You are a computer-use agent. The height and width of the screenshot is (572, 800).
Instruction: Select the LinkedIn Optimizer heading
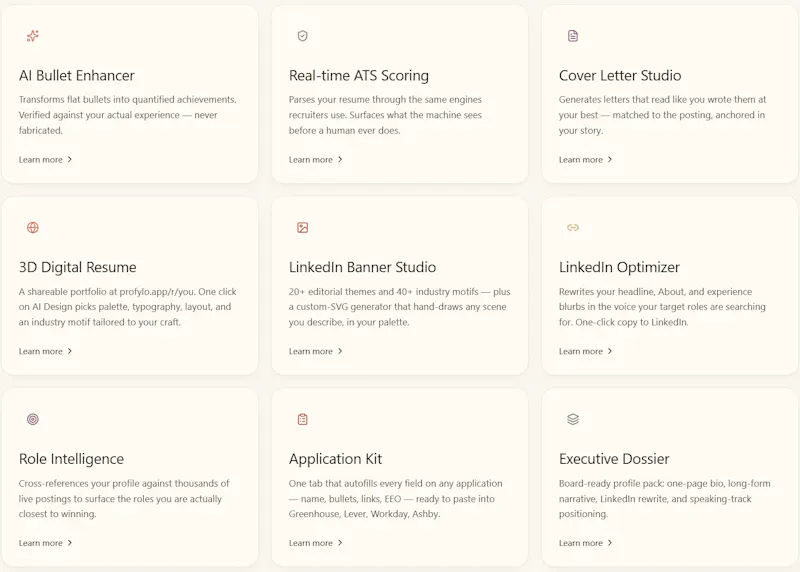[x=619, y=267]
